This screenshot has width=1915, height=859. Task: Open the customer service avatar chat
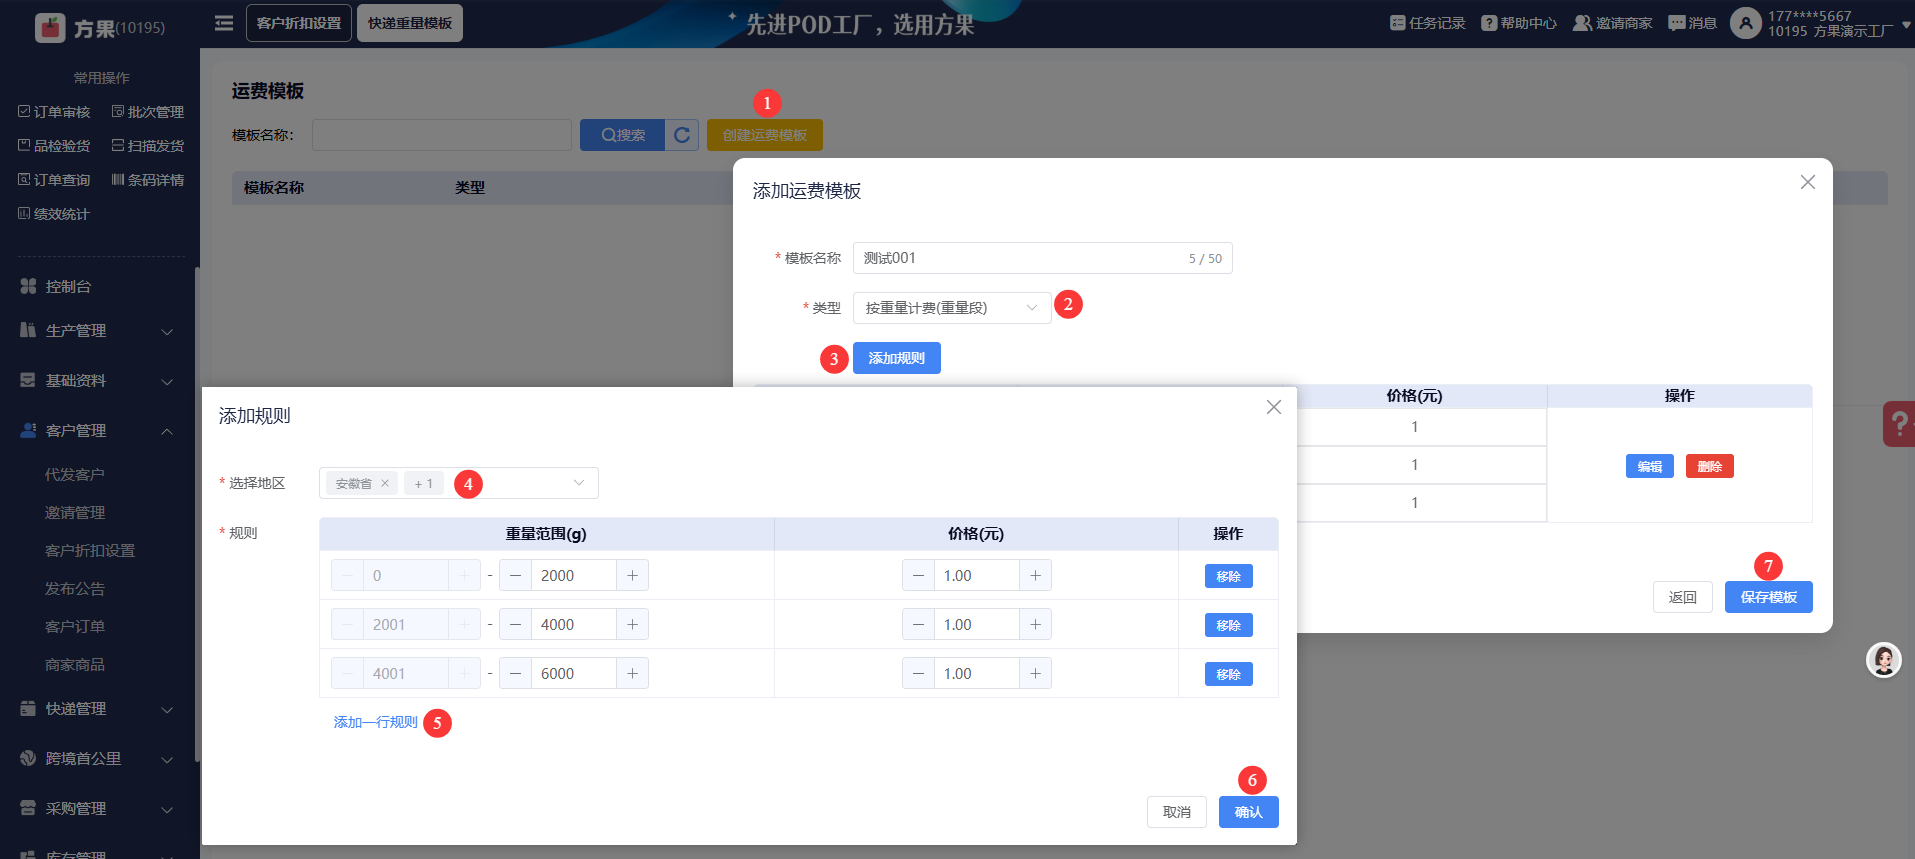(1883, 660)
